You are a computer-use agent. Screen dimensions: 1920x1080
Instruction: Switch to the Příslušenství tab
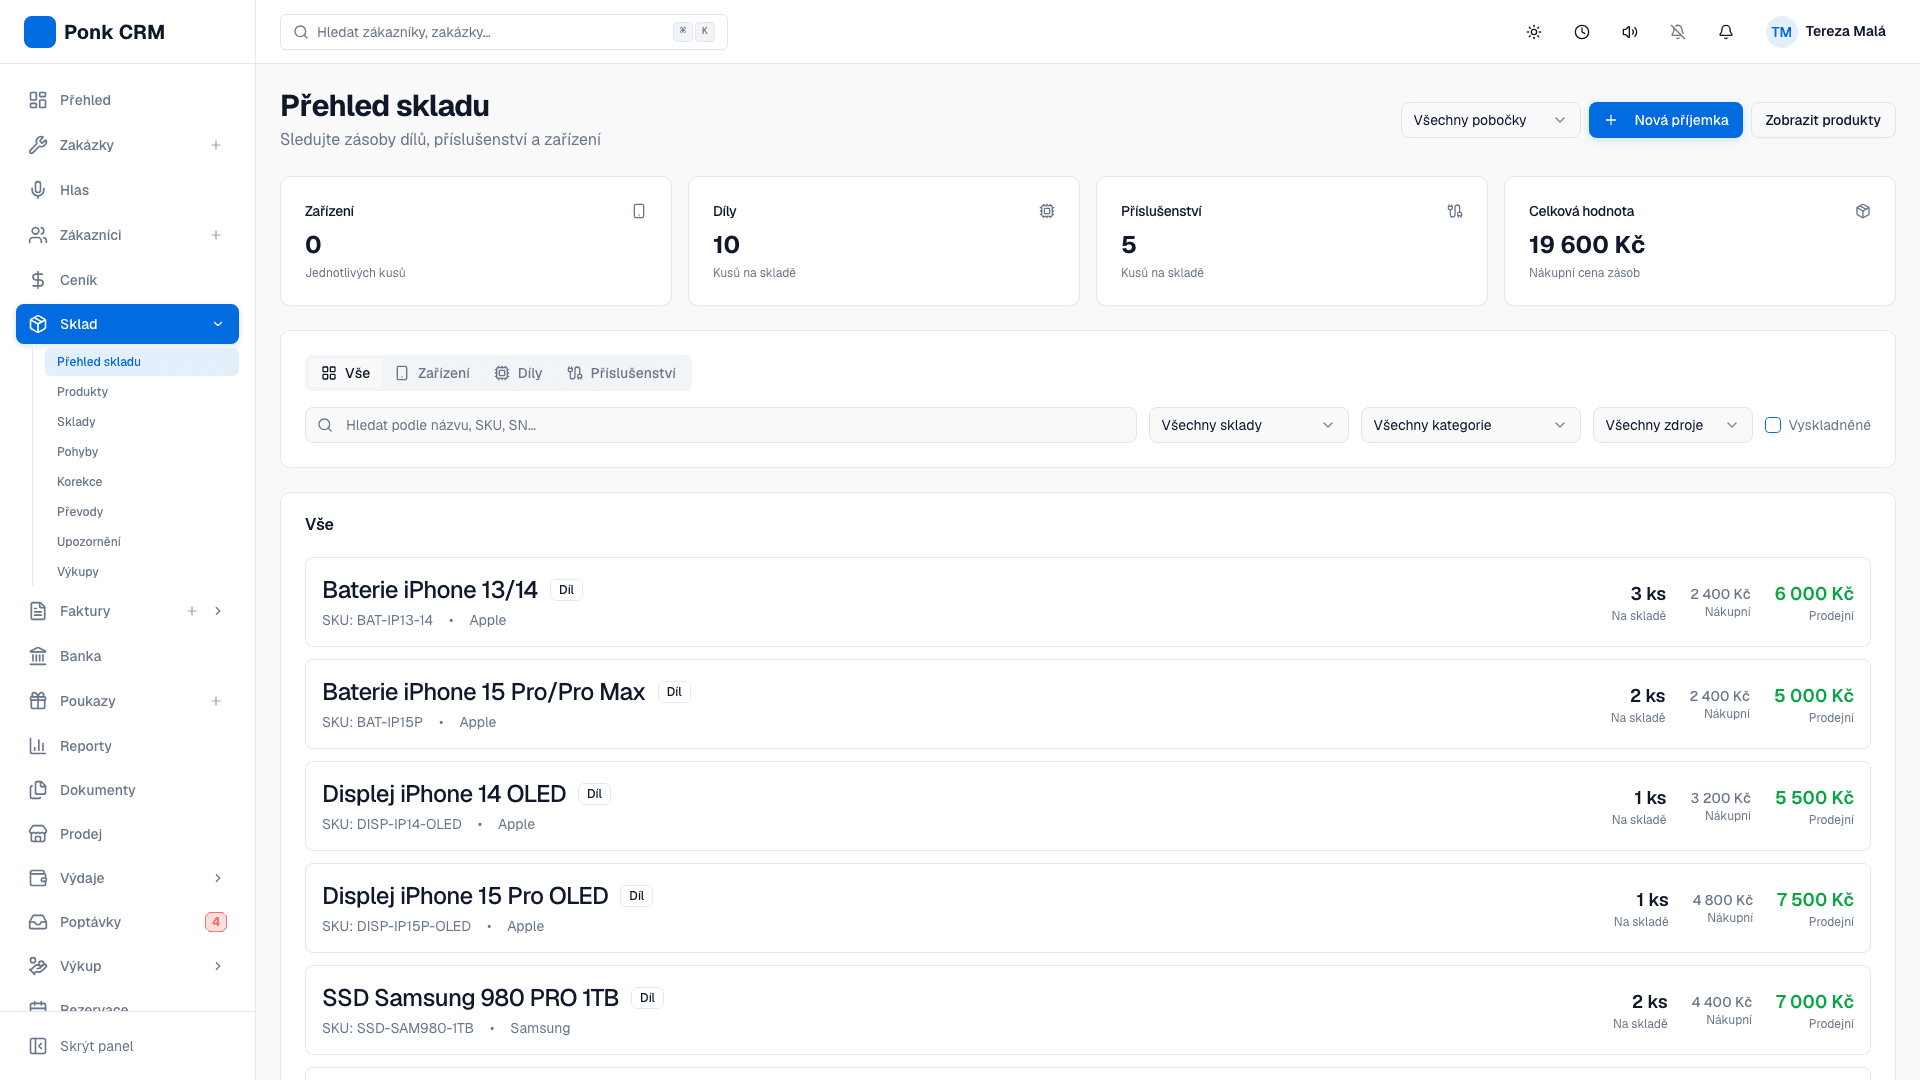coord(622,373)
